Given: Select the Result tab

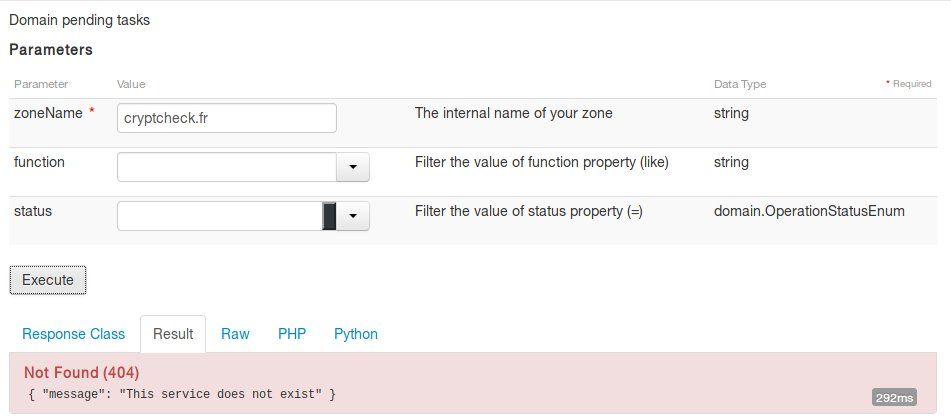Looking at the screenshot, I should click(173, 334).
